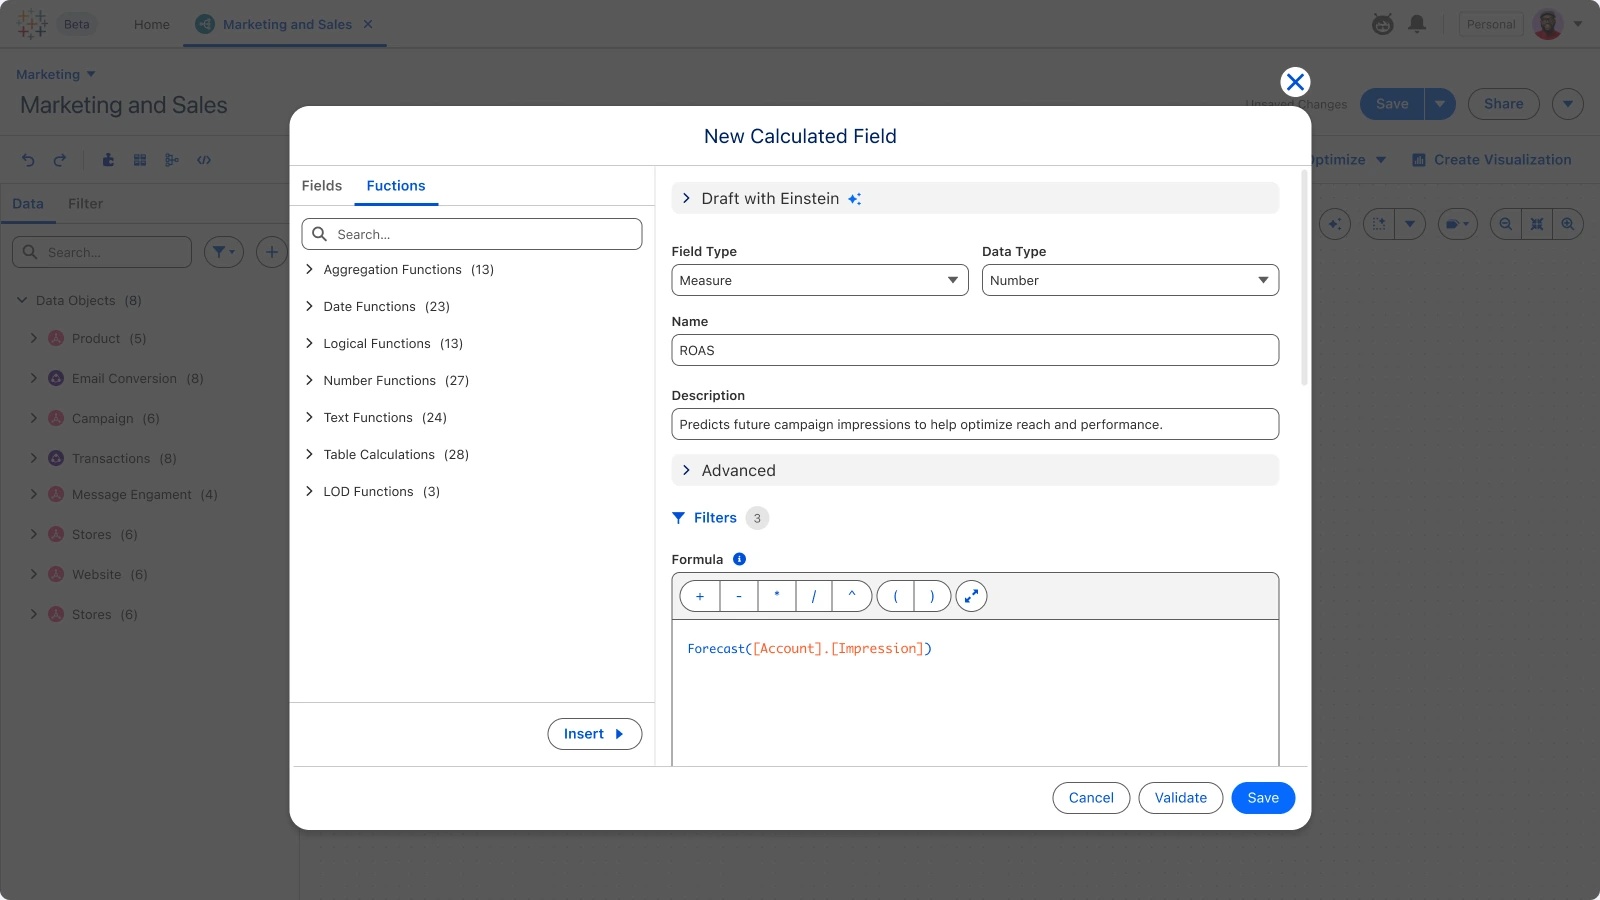Expand Draft with Einstein section

[x=975, y=198]
